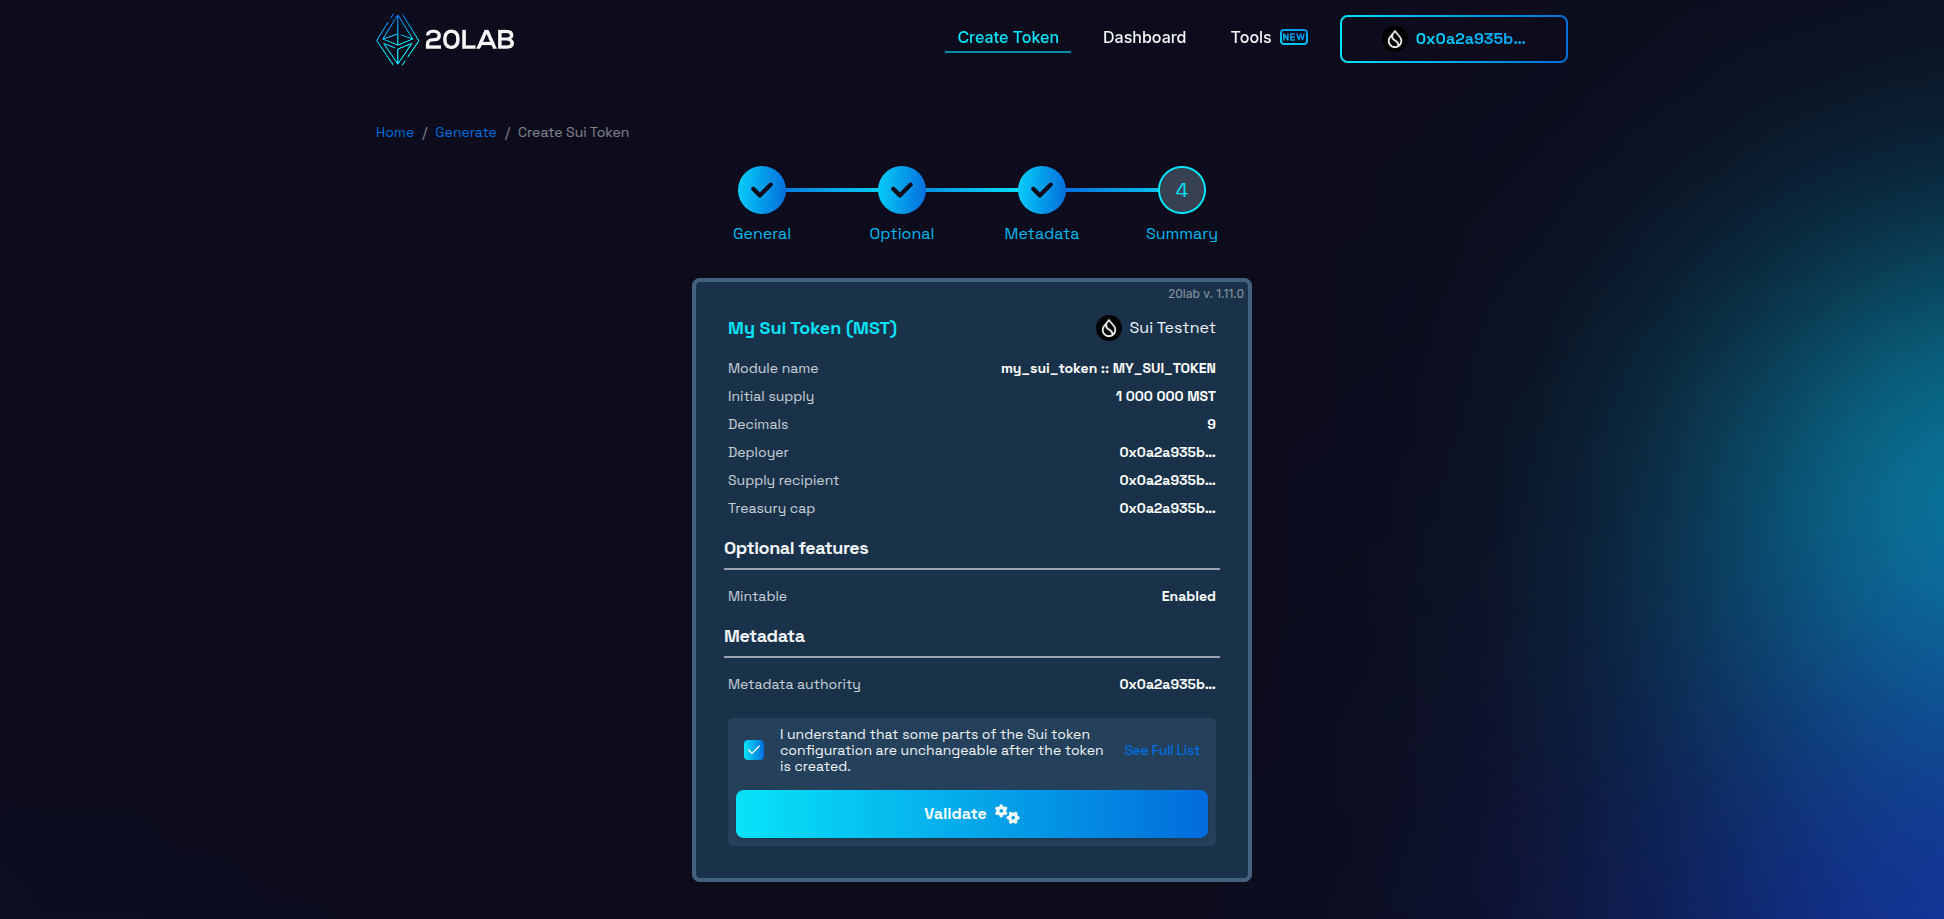Go back to the Optional step checkmark

pos(902,190)
